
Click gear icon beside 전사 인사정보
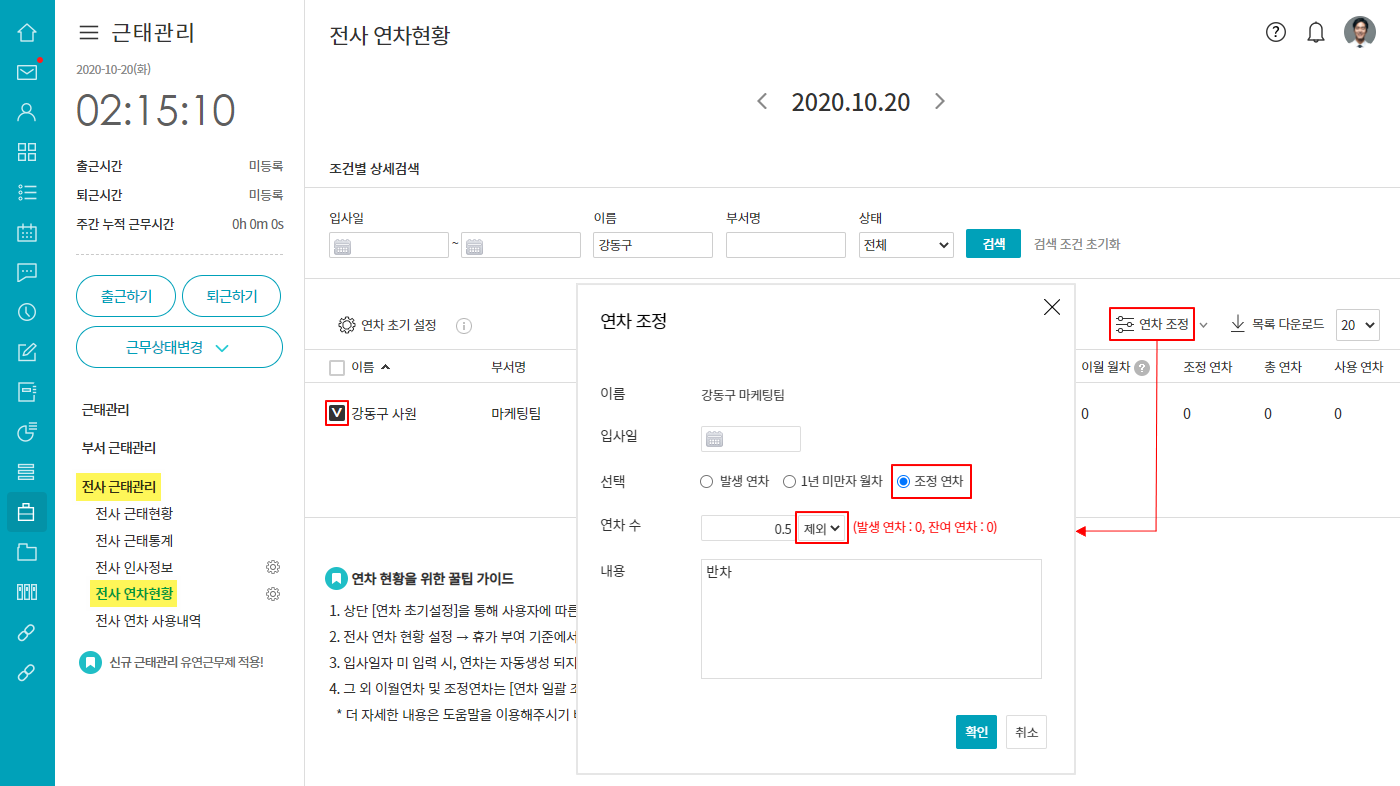(x=272, y=567)
